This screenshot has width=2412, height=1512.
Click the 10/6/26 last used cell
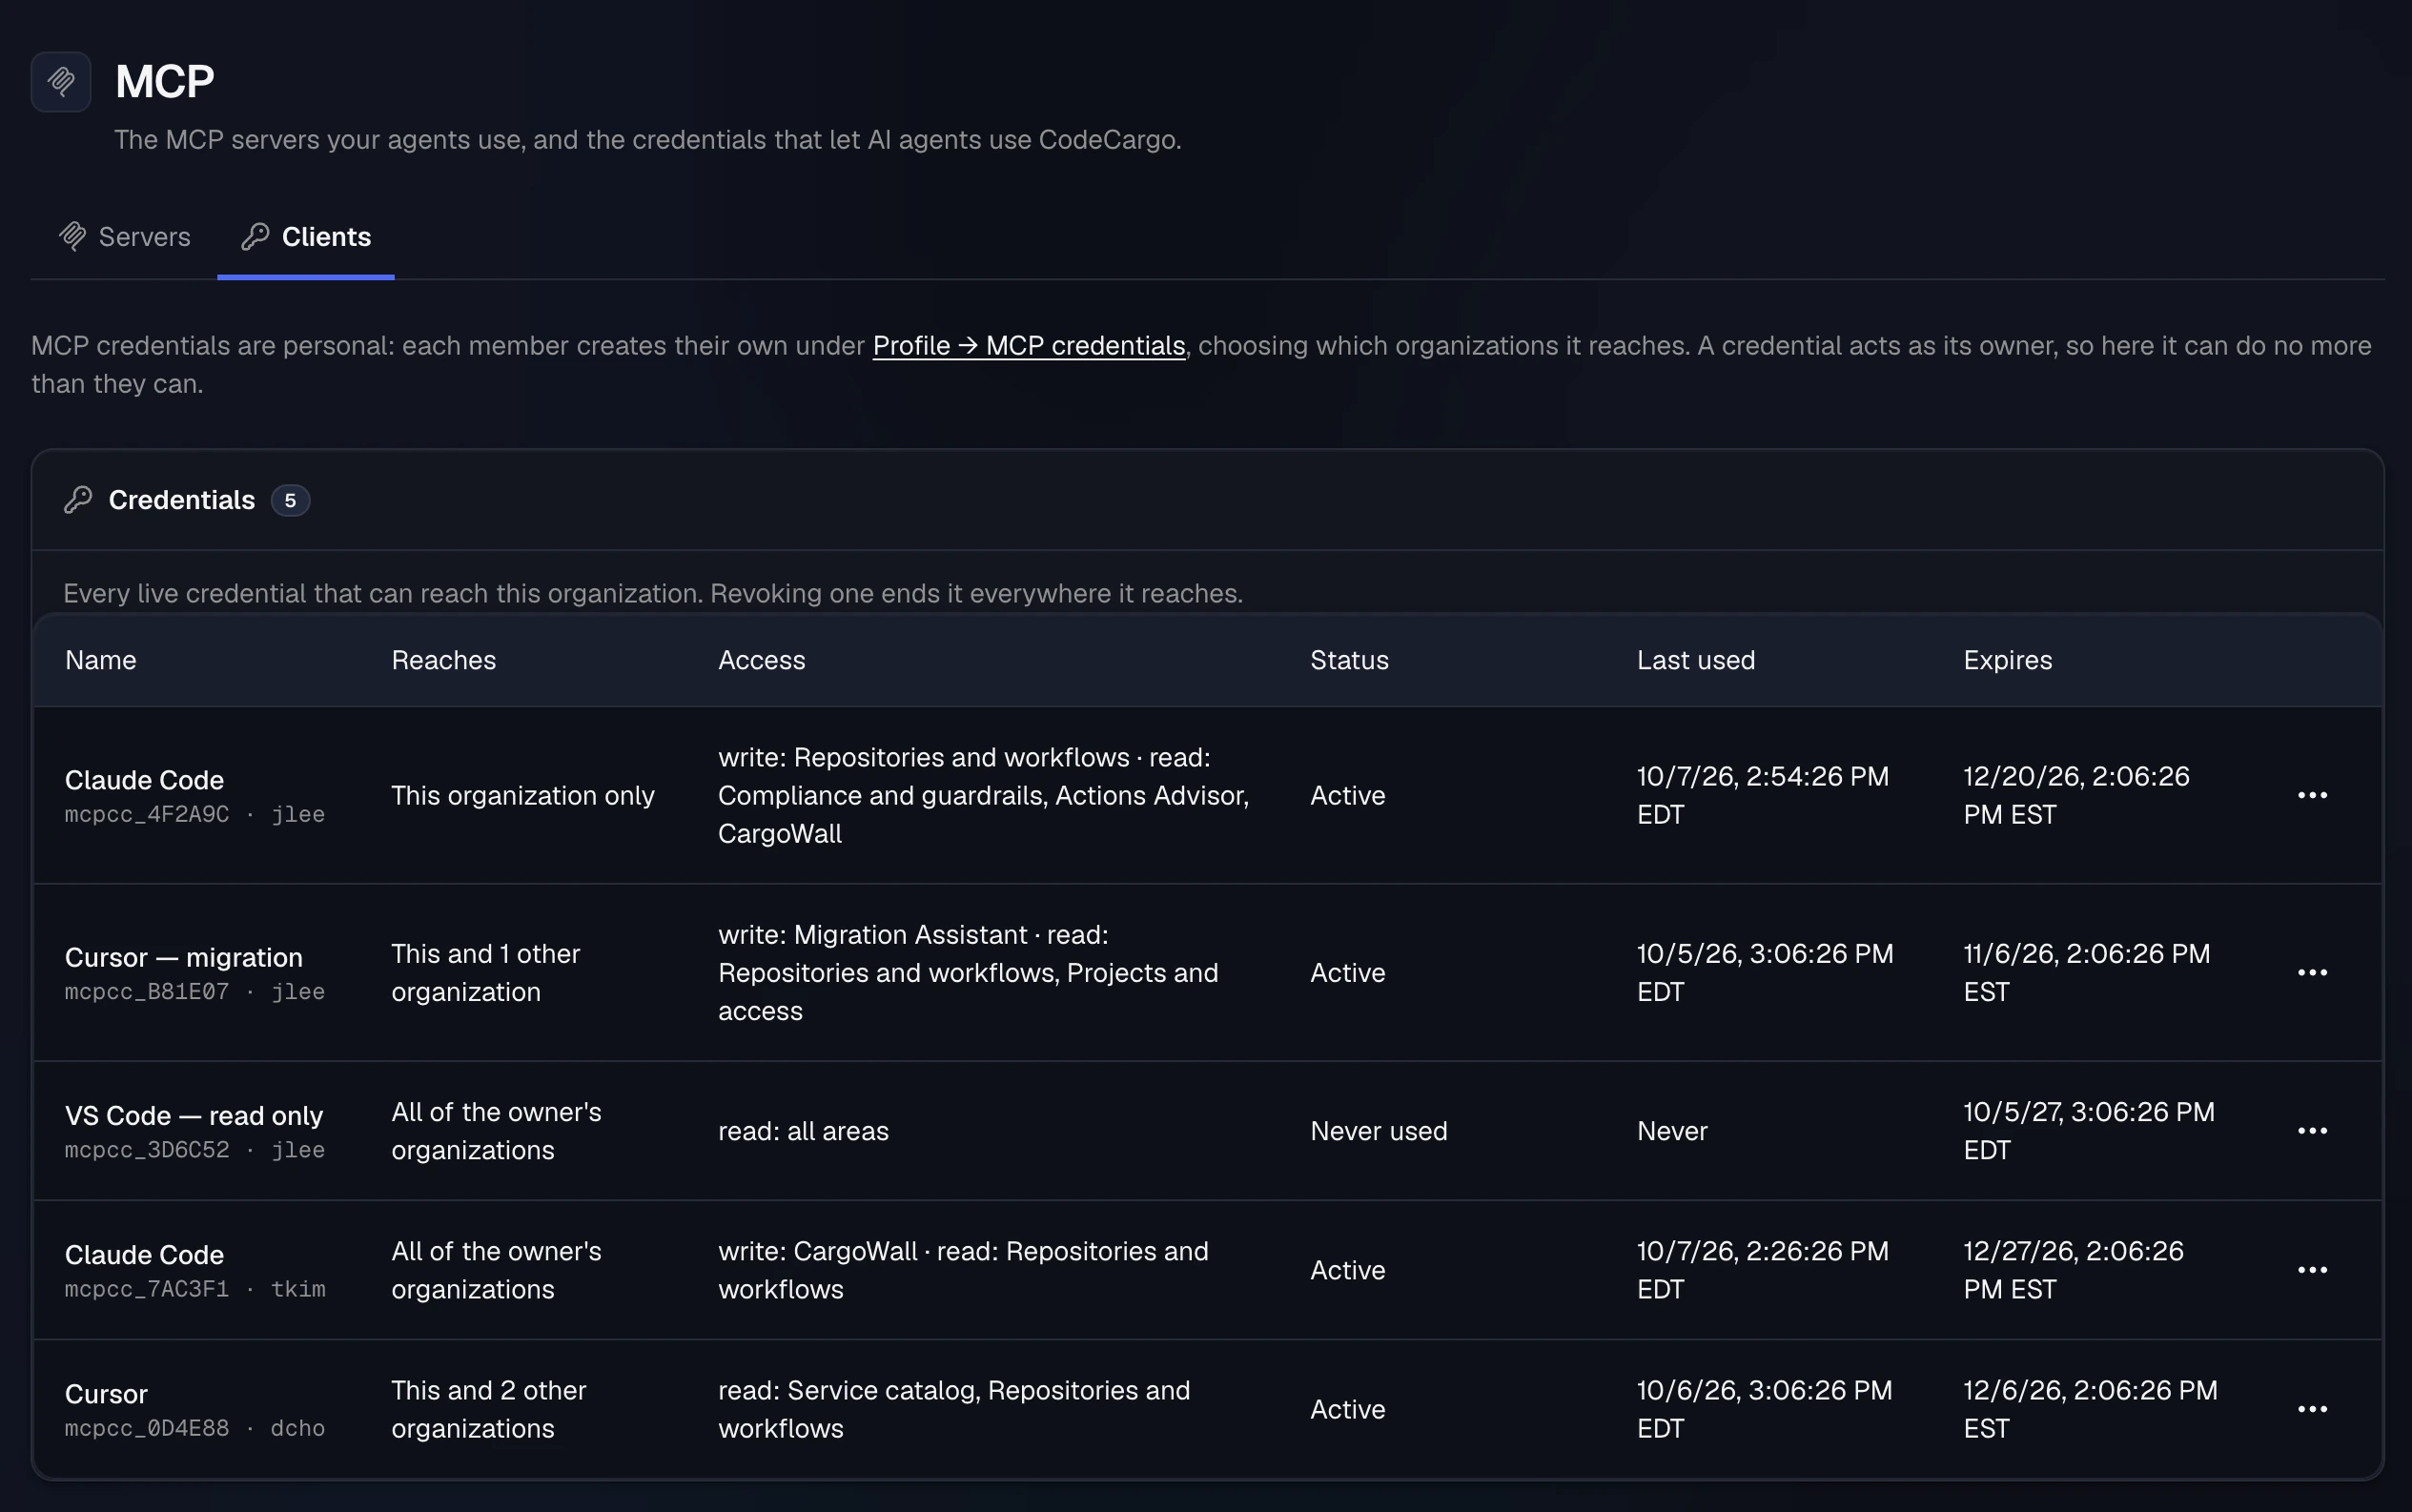[1764, 1409]
